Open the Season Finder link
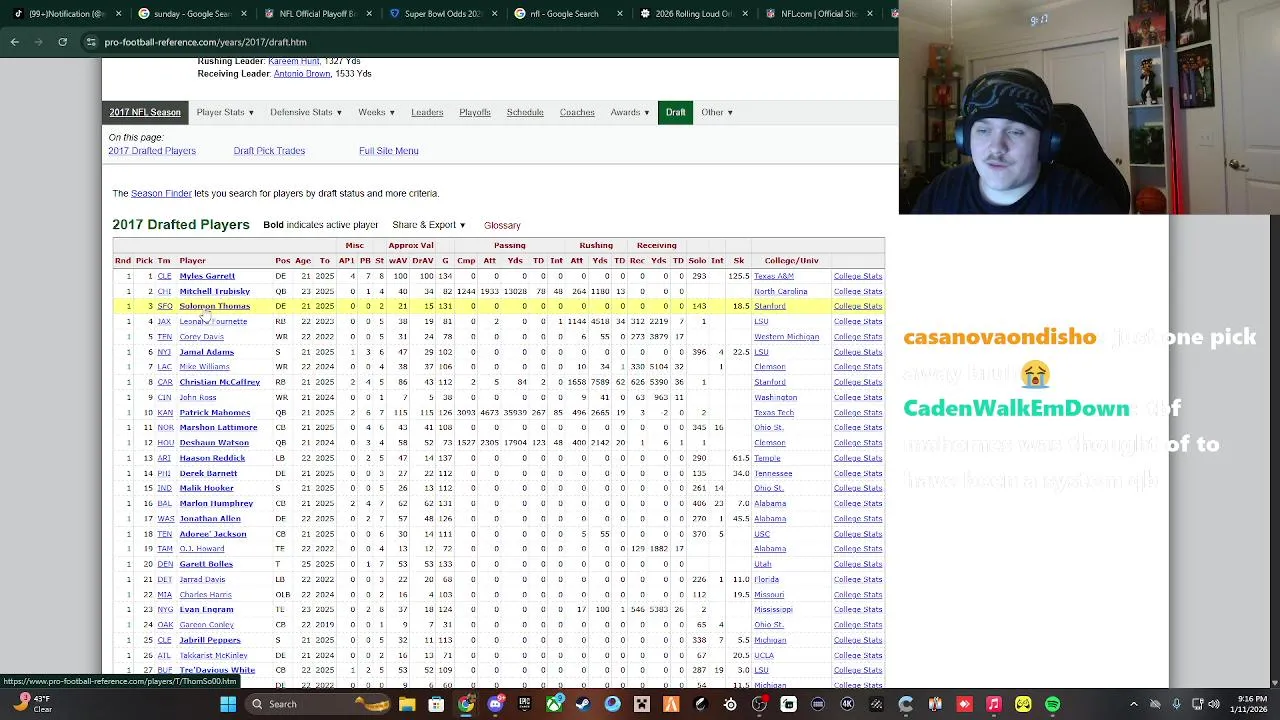 [x=161, y=193]
